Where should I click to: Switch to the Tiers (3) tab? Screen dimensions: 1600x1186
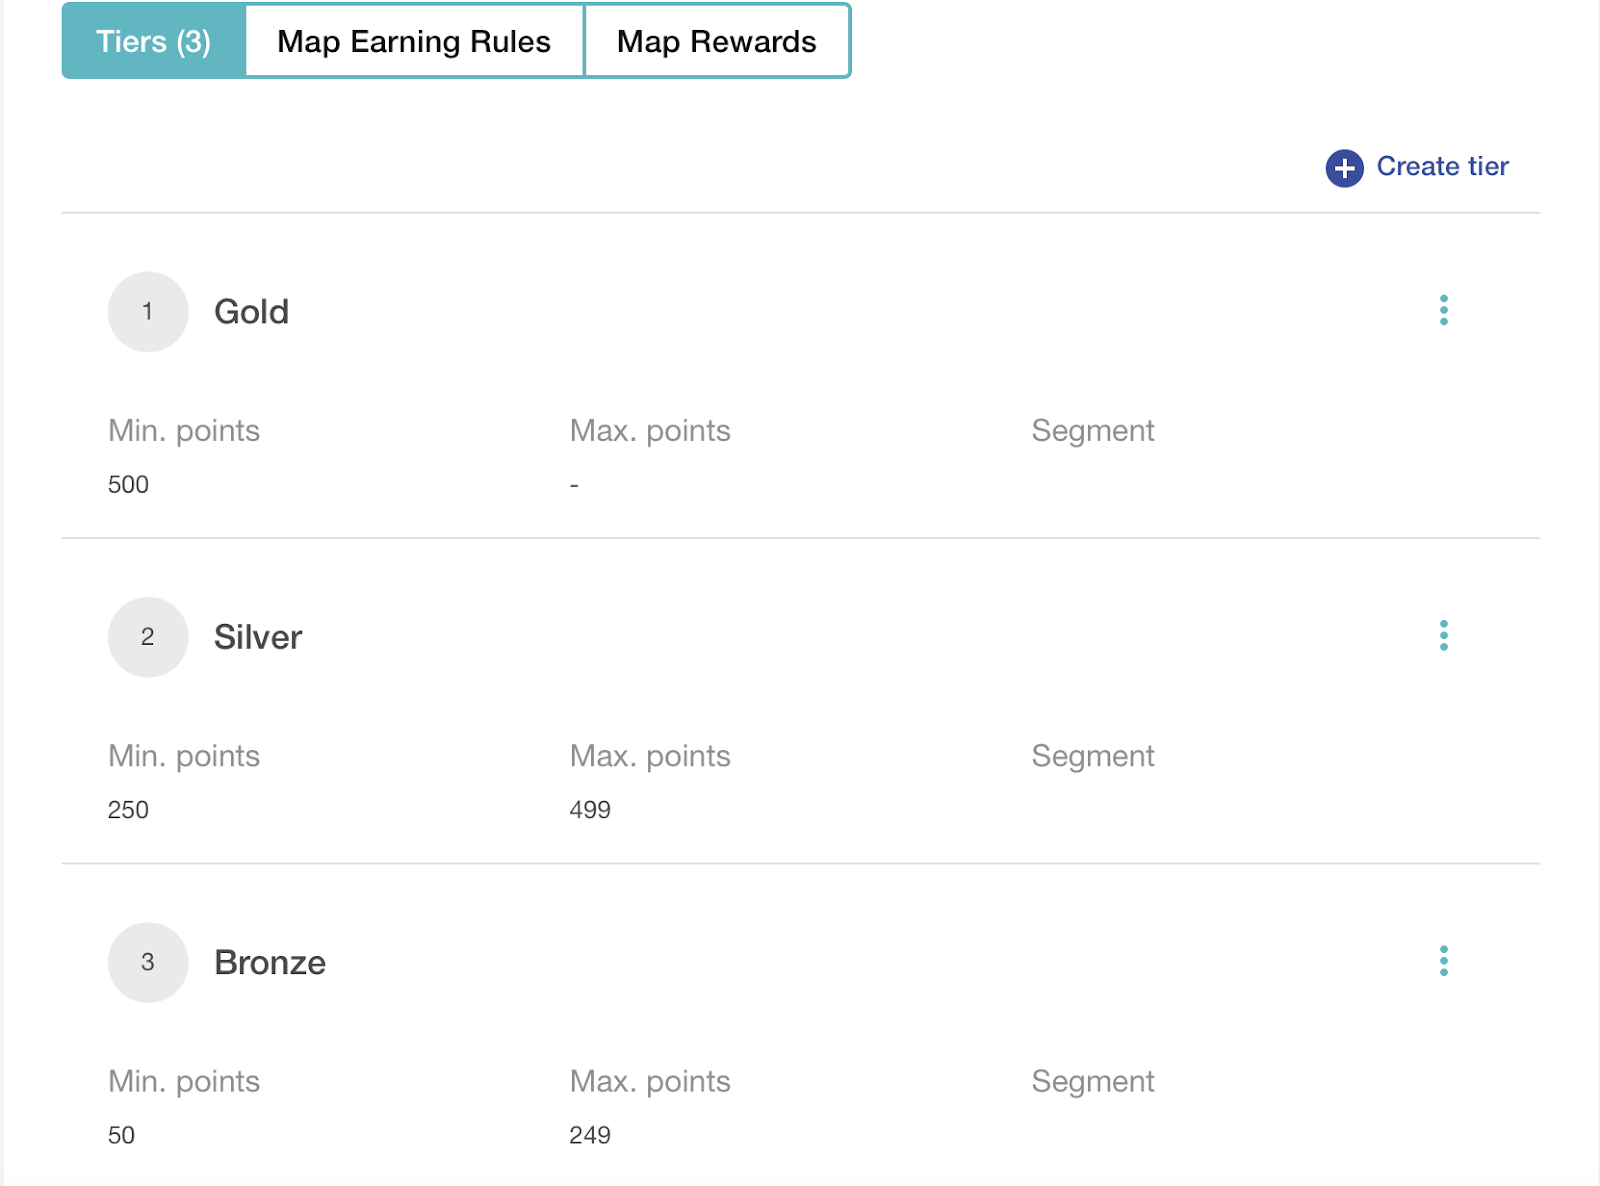pyautogui.click(x=154, y=41)
